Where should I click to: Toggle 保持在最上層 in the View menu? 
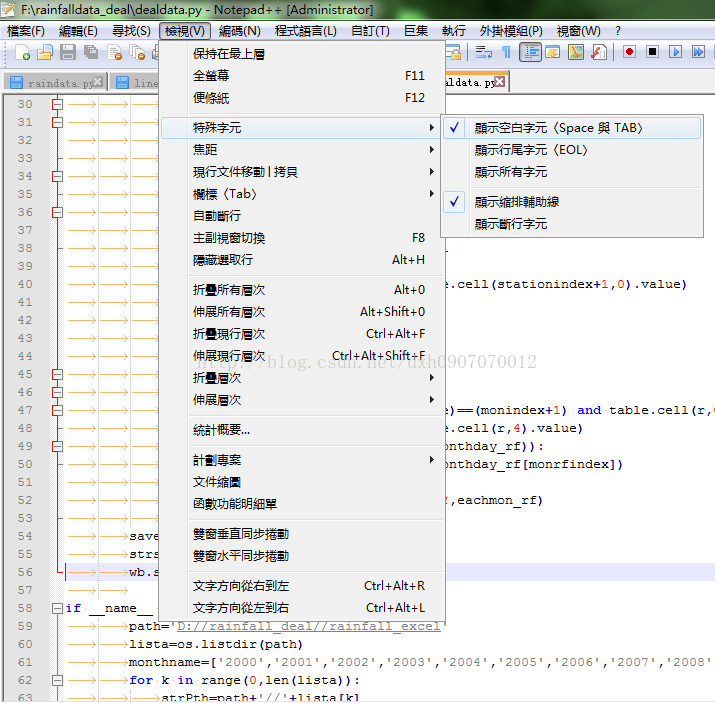302,54
